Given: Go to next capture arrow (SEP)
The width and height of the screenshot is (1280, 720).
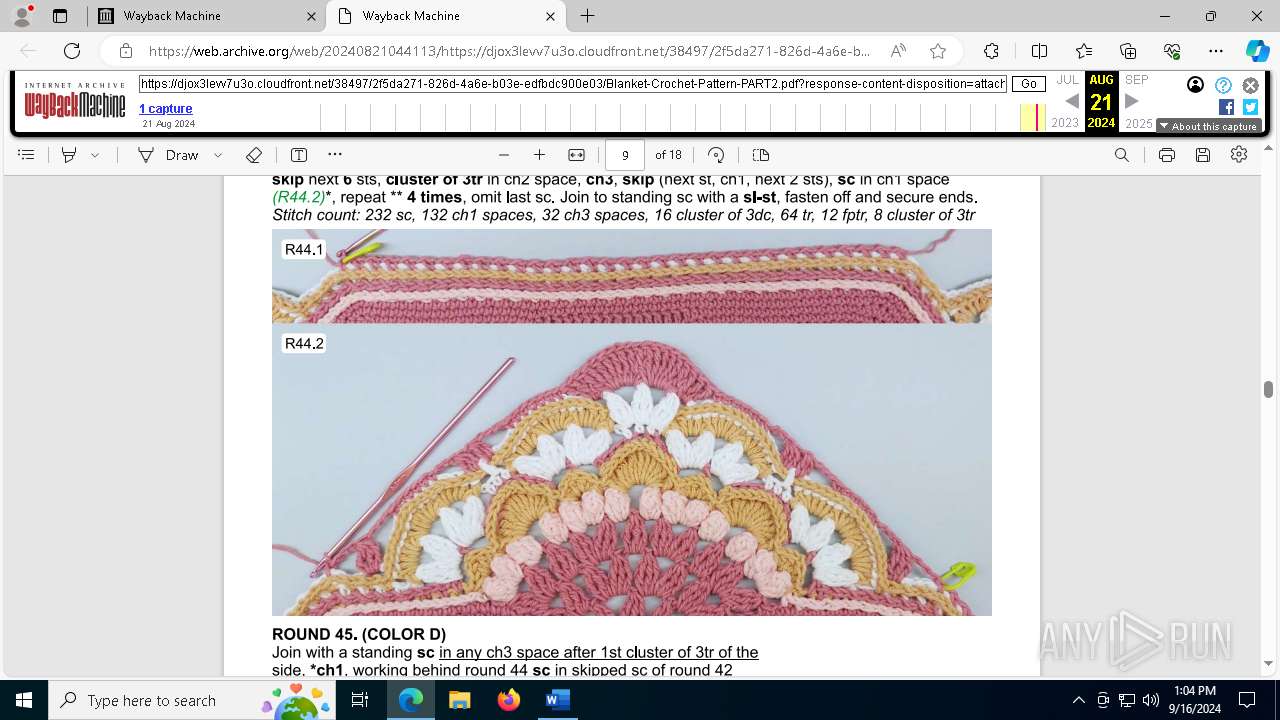Looking at the screenshot, I should click(1132, 101).
